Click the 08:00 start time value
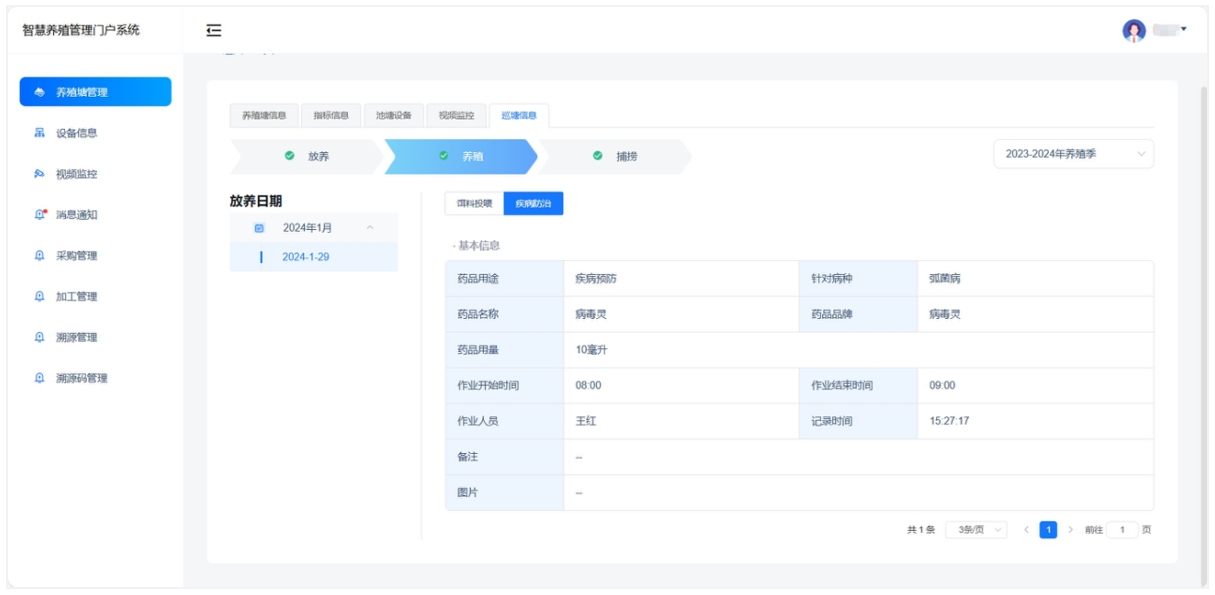This screenshot has height=595, width=1215. [588, 386]
